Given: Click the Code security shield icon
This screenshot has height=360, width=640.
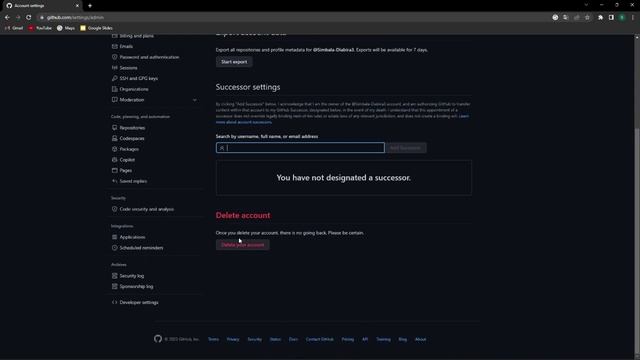Looking at the screenshot, I should click(115, 209).
